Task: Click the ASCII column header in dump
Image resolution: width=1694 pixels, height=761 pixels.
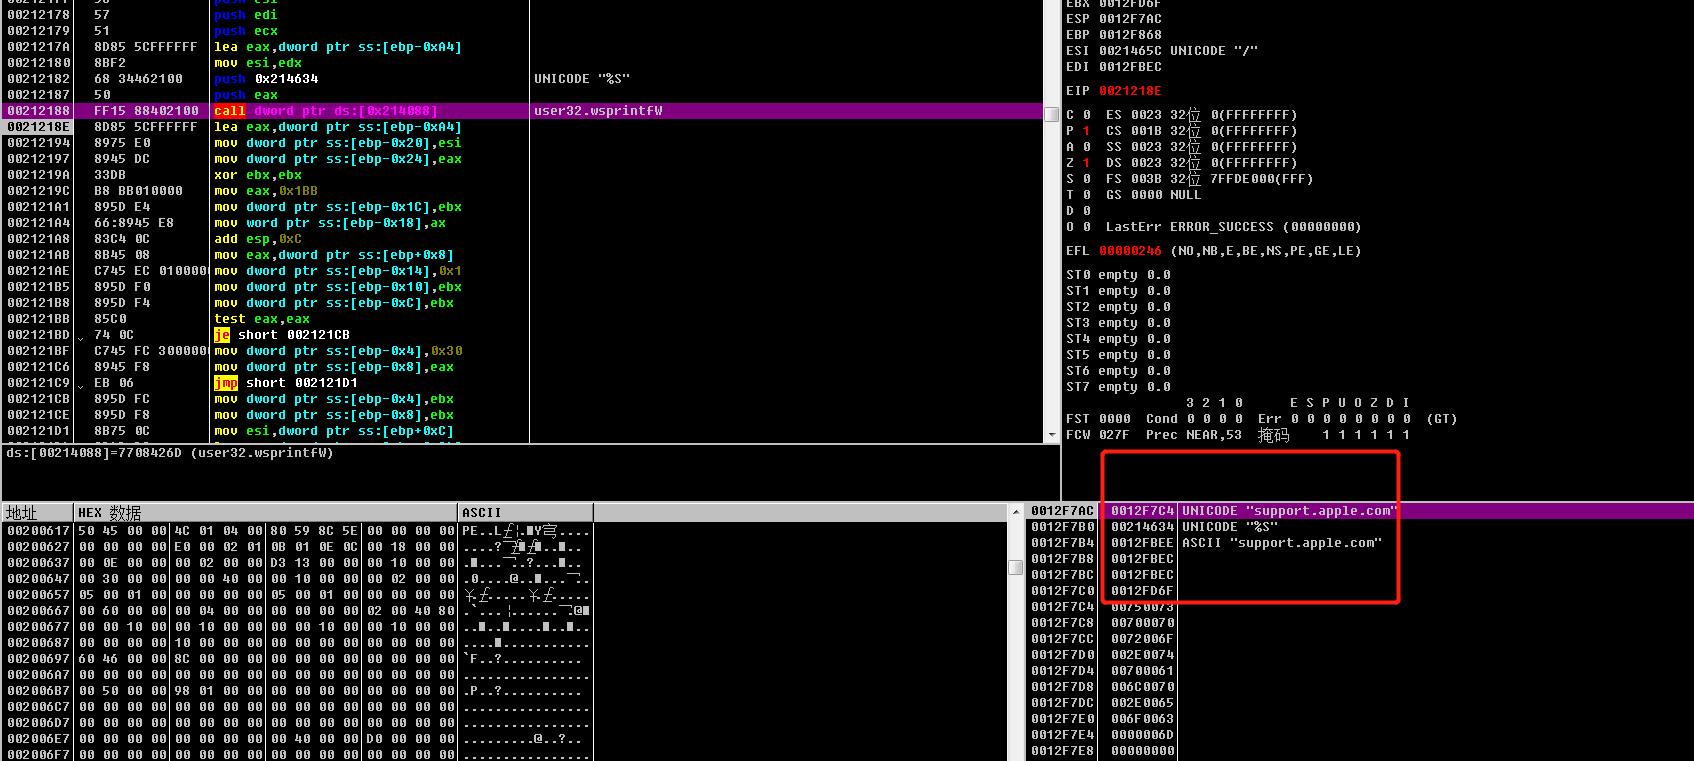Action: point(526,512)
